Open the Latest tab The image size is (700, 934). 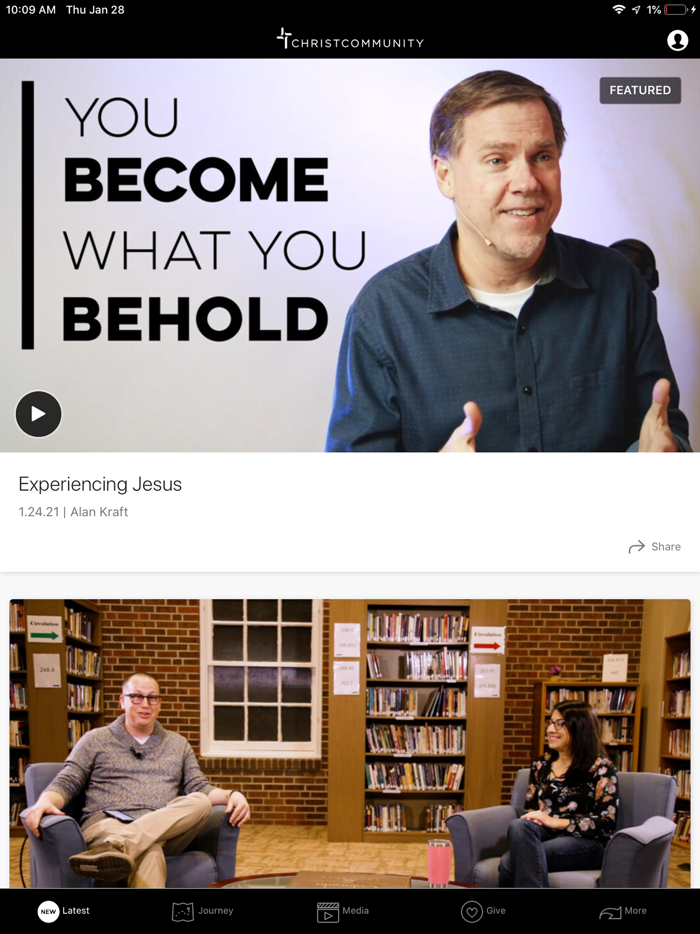(x=63, y=911)
